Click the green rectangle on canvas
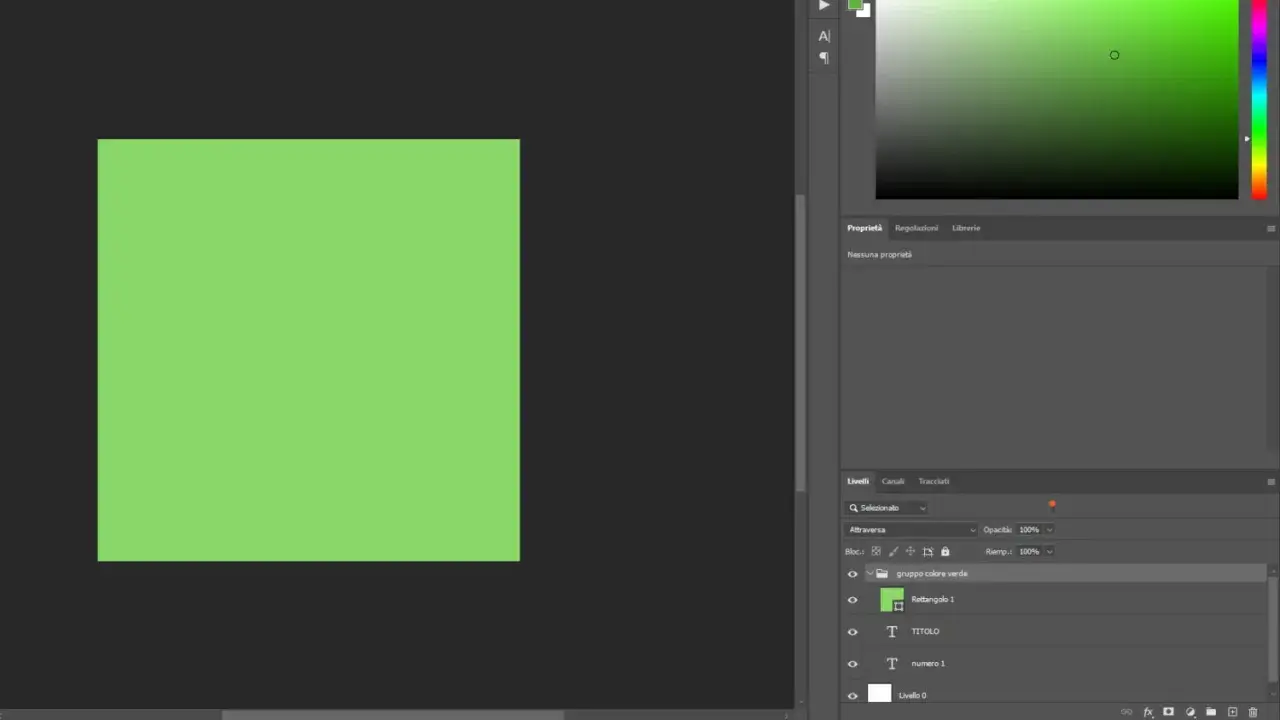This screenshot has width=1280, height=720. click(x=308, y=350)
